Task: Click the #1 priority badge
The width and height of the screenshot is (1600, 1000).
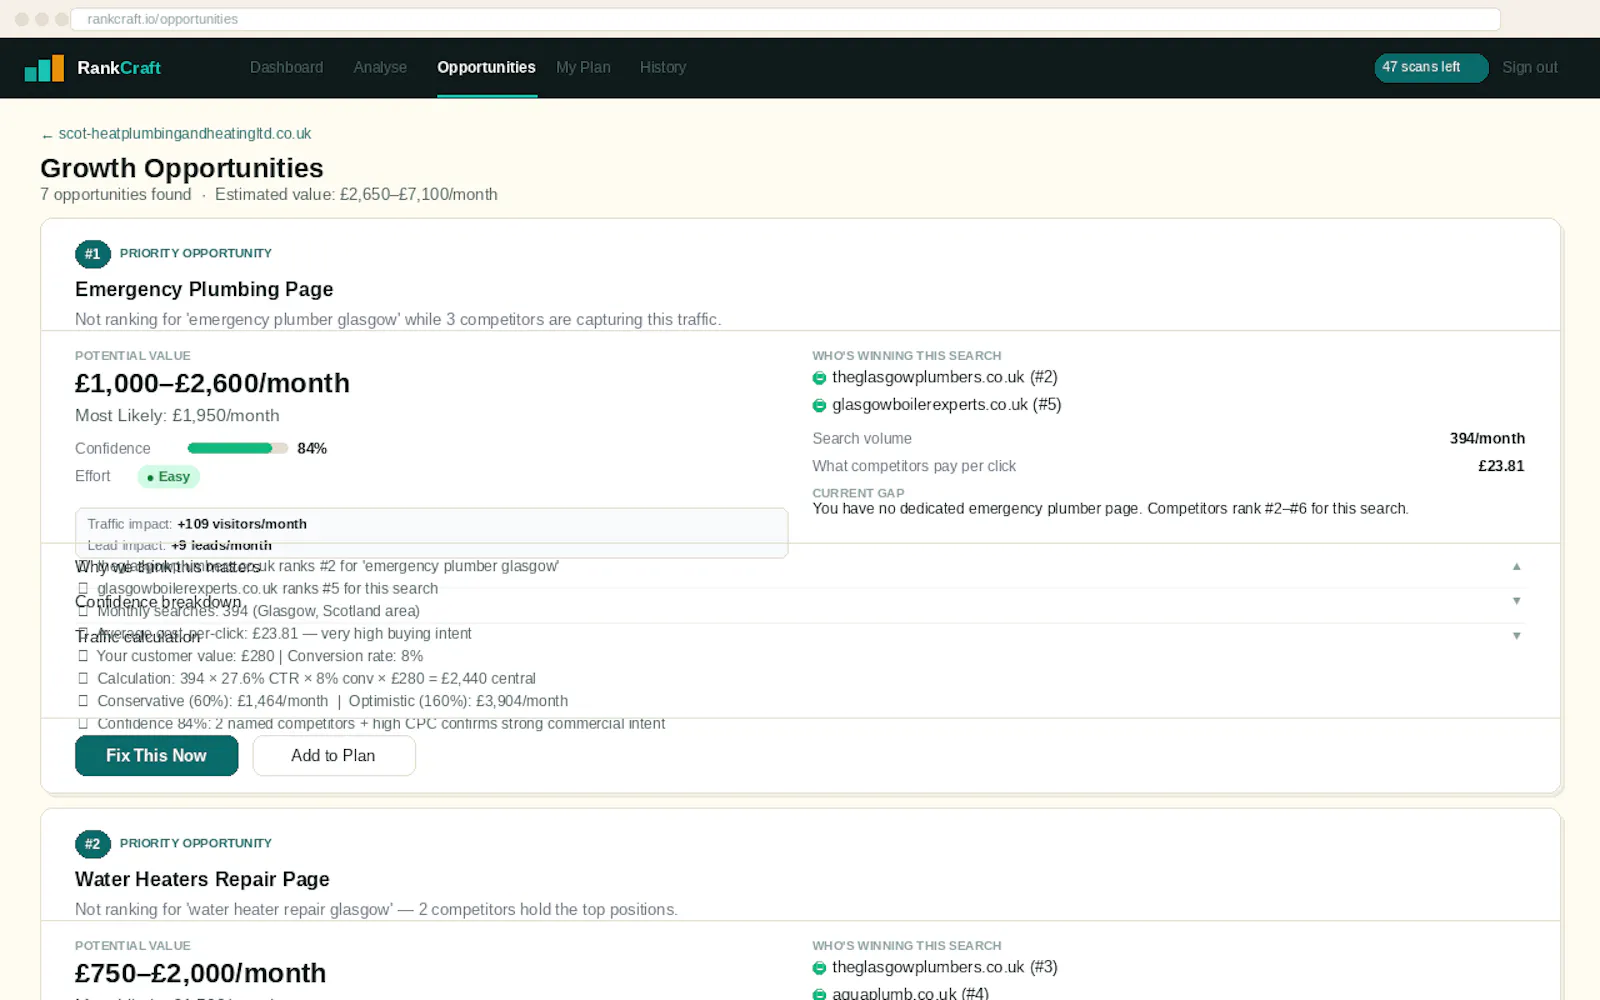Action: coord(92,254)
